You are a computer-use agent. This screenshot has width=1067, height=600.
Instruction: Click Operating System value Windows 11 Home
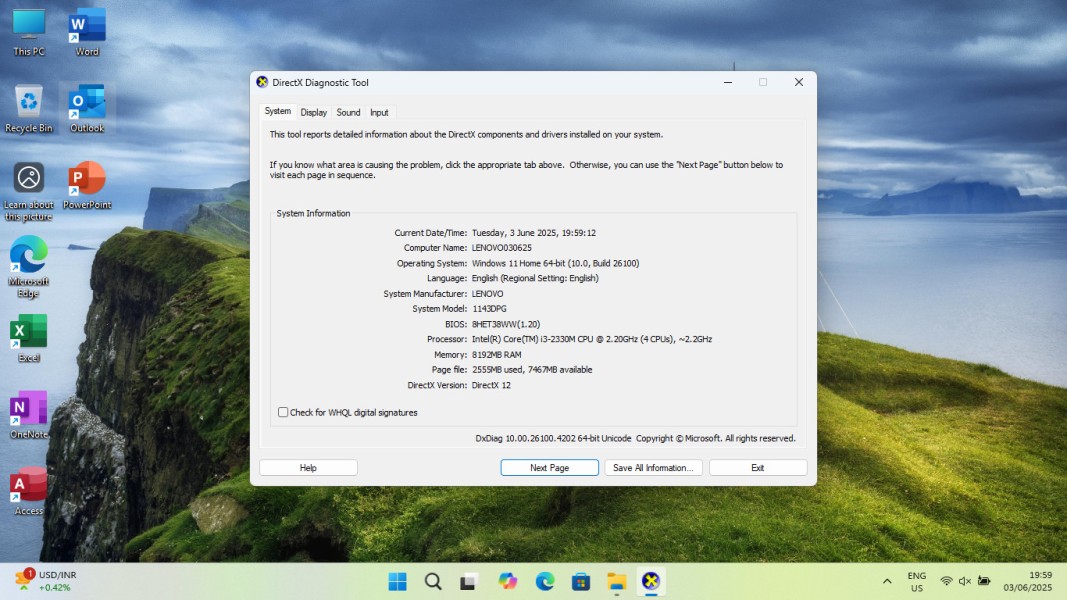[555, 263]
